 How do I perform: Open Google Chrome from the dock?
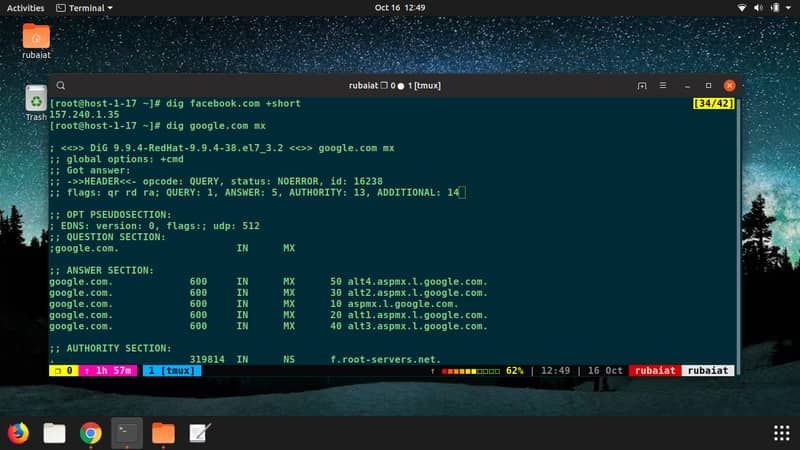91,432
